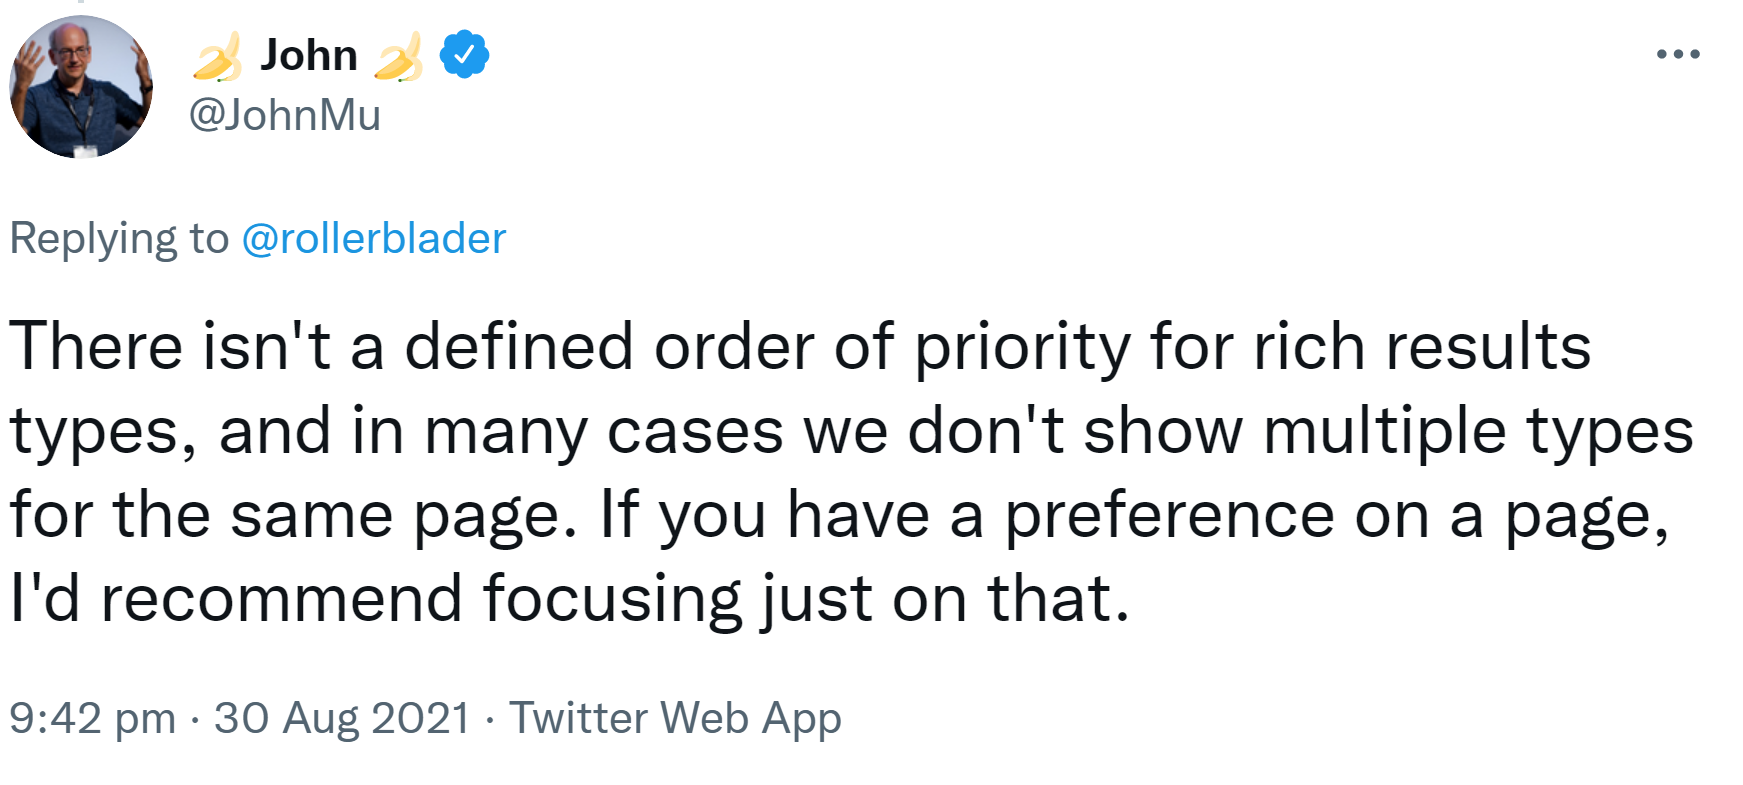Viewport: 1743px width, 785px height.
Task: Click the phrase 'same page' in tweet
Action: (x=396, y=515)
